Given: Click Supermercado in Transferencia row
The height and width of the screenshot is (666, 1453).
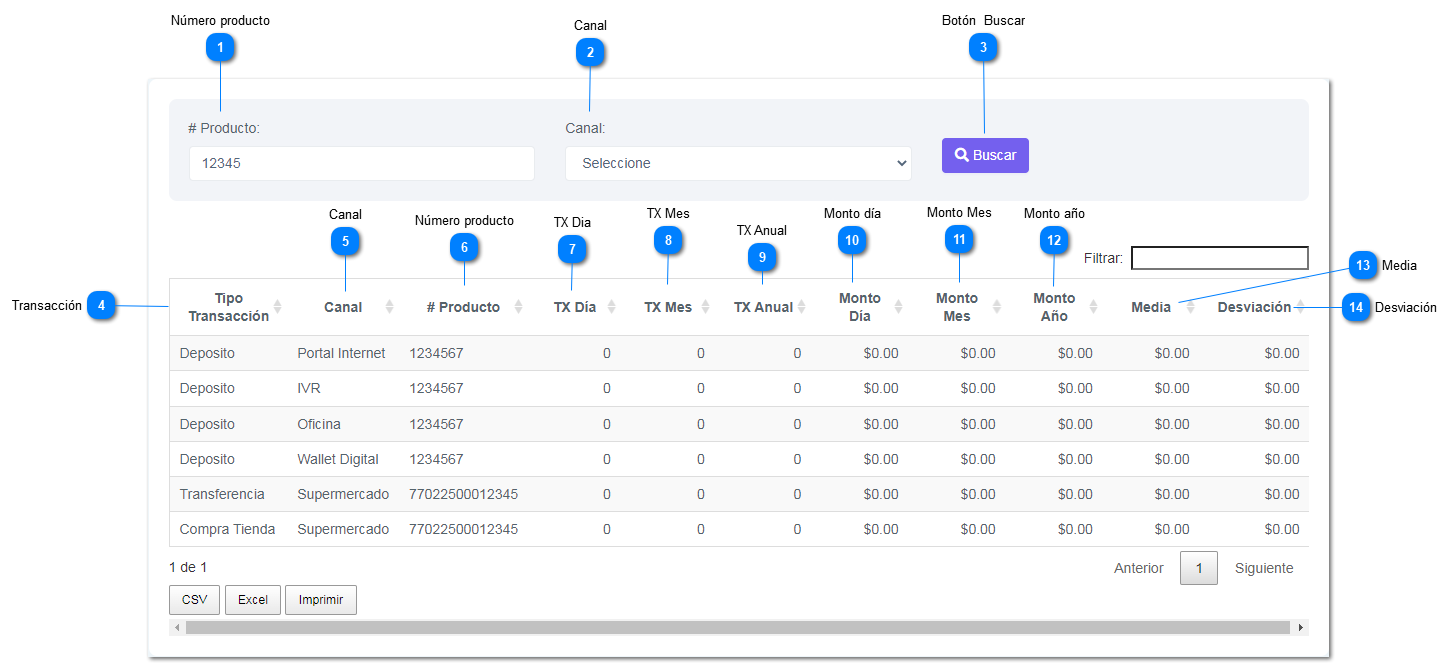Looking at the screenshot, I should (343, 494).
